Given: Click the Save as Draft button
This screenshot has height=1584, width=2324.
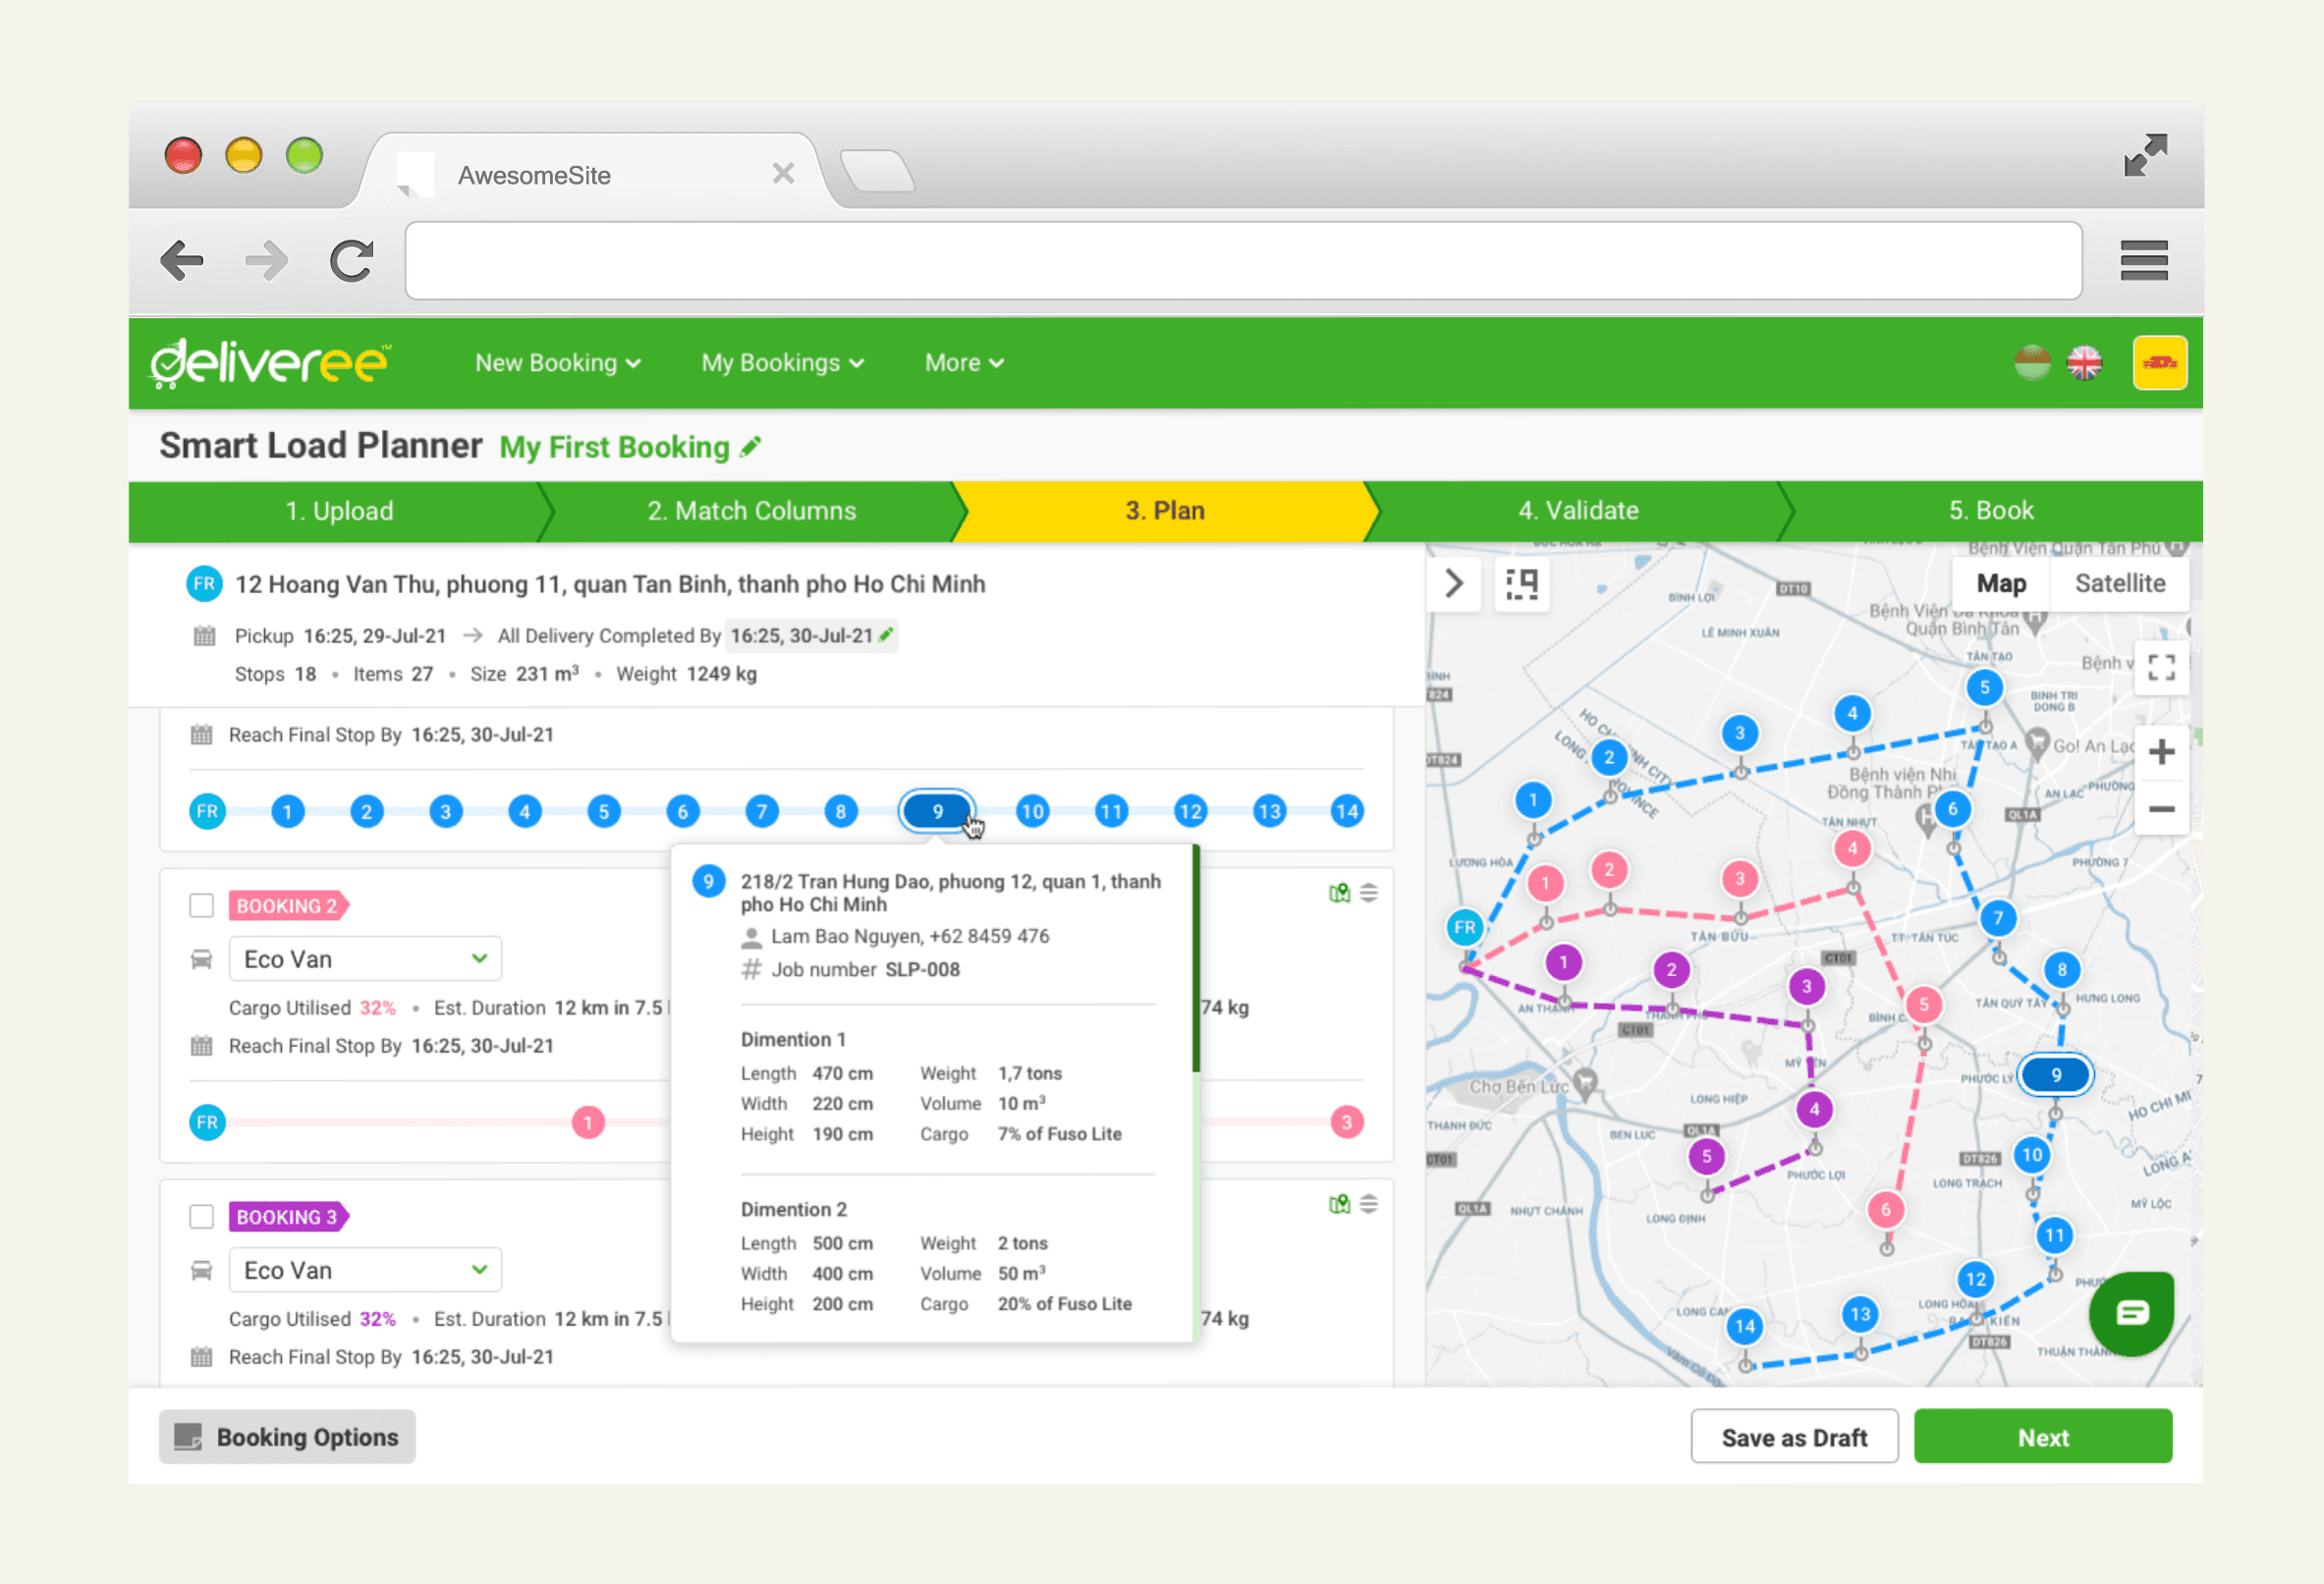Looking at the screenshot, I should [x=1793, y=1437].
